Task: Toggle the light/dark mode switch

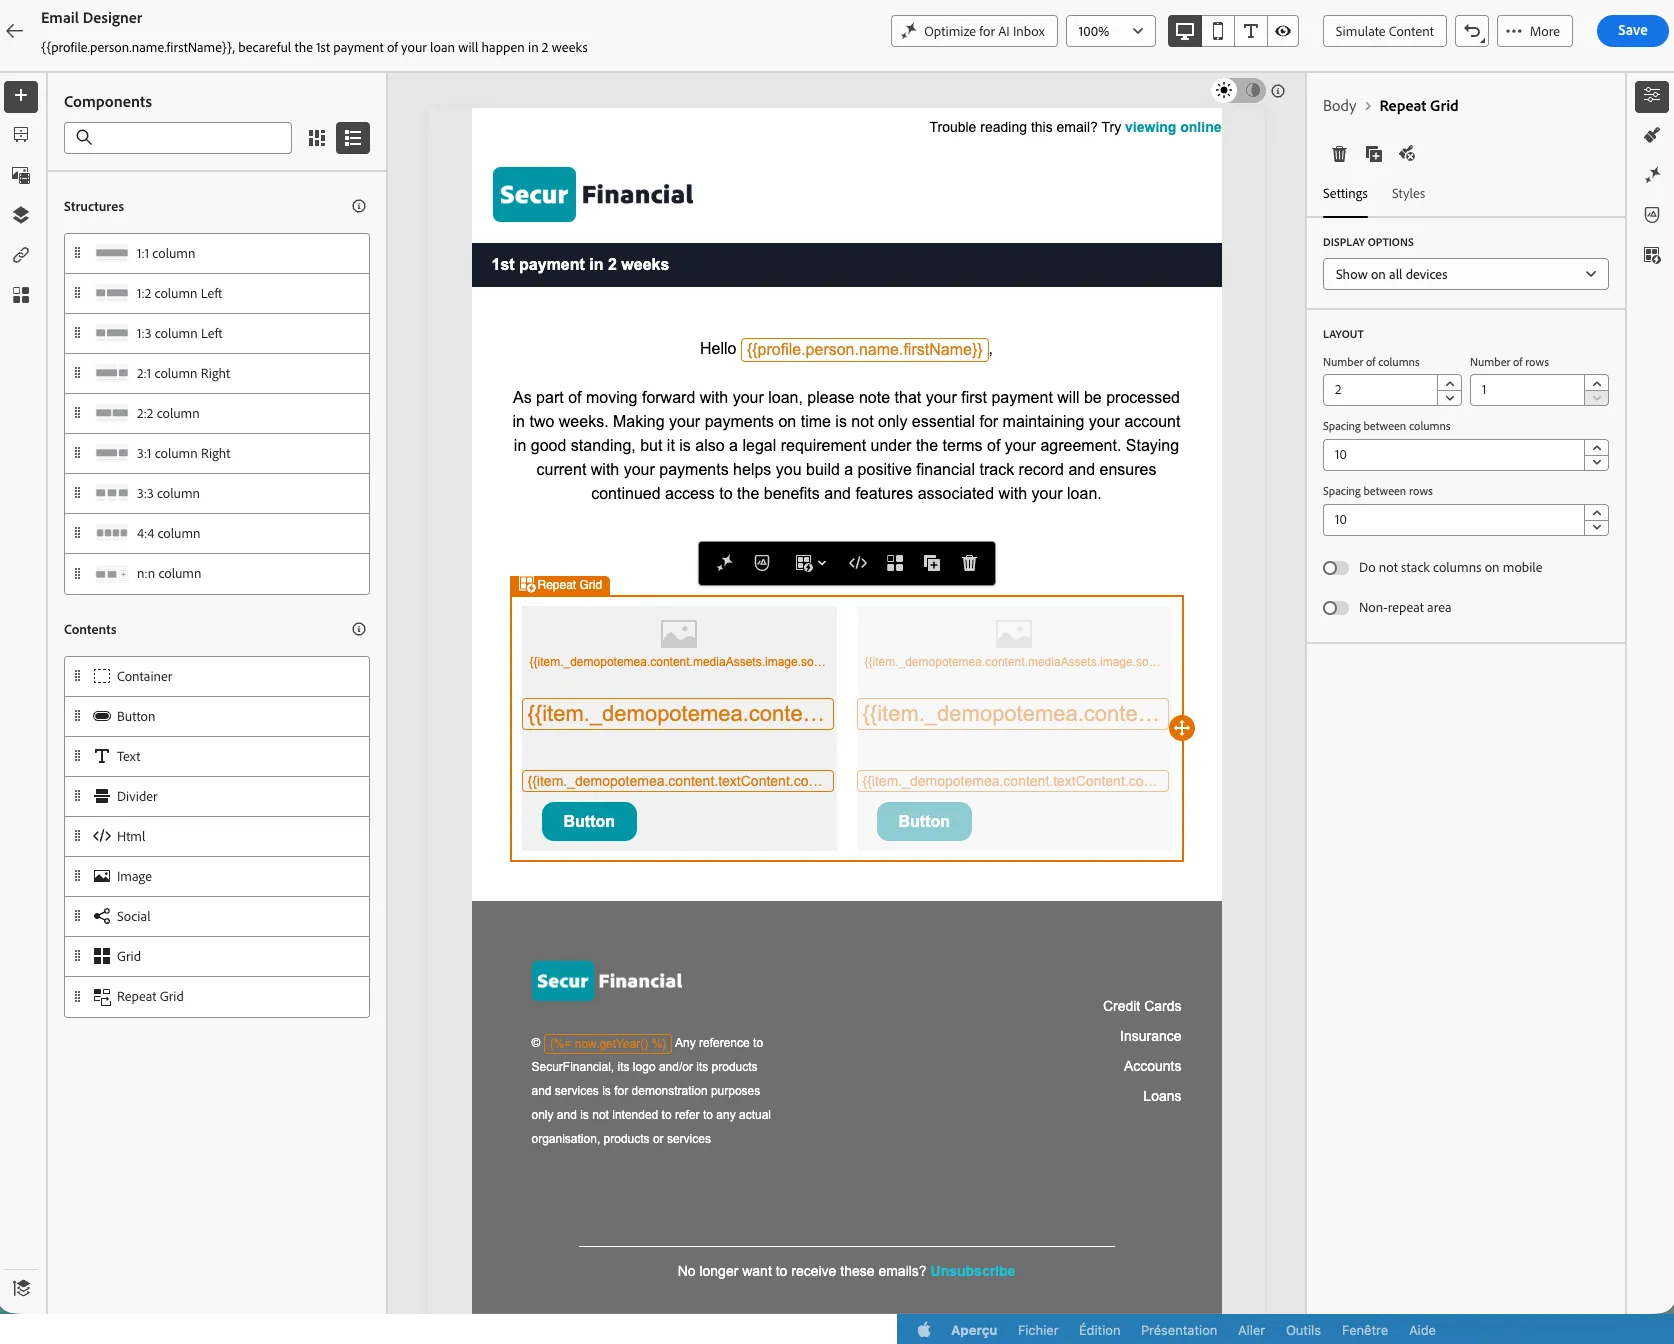Action: click(x=1238, y=90)
